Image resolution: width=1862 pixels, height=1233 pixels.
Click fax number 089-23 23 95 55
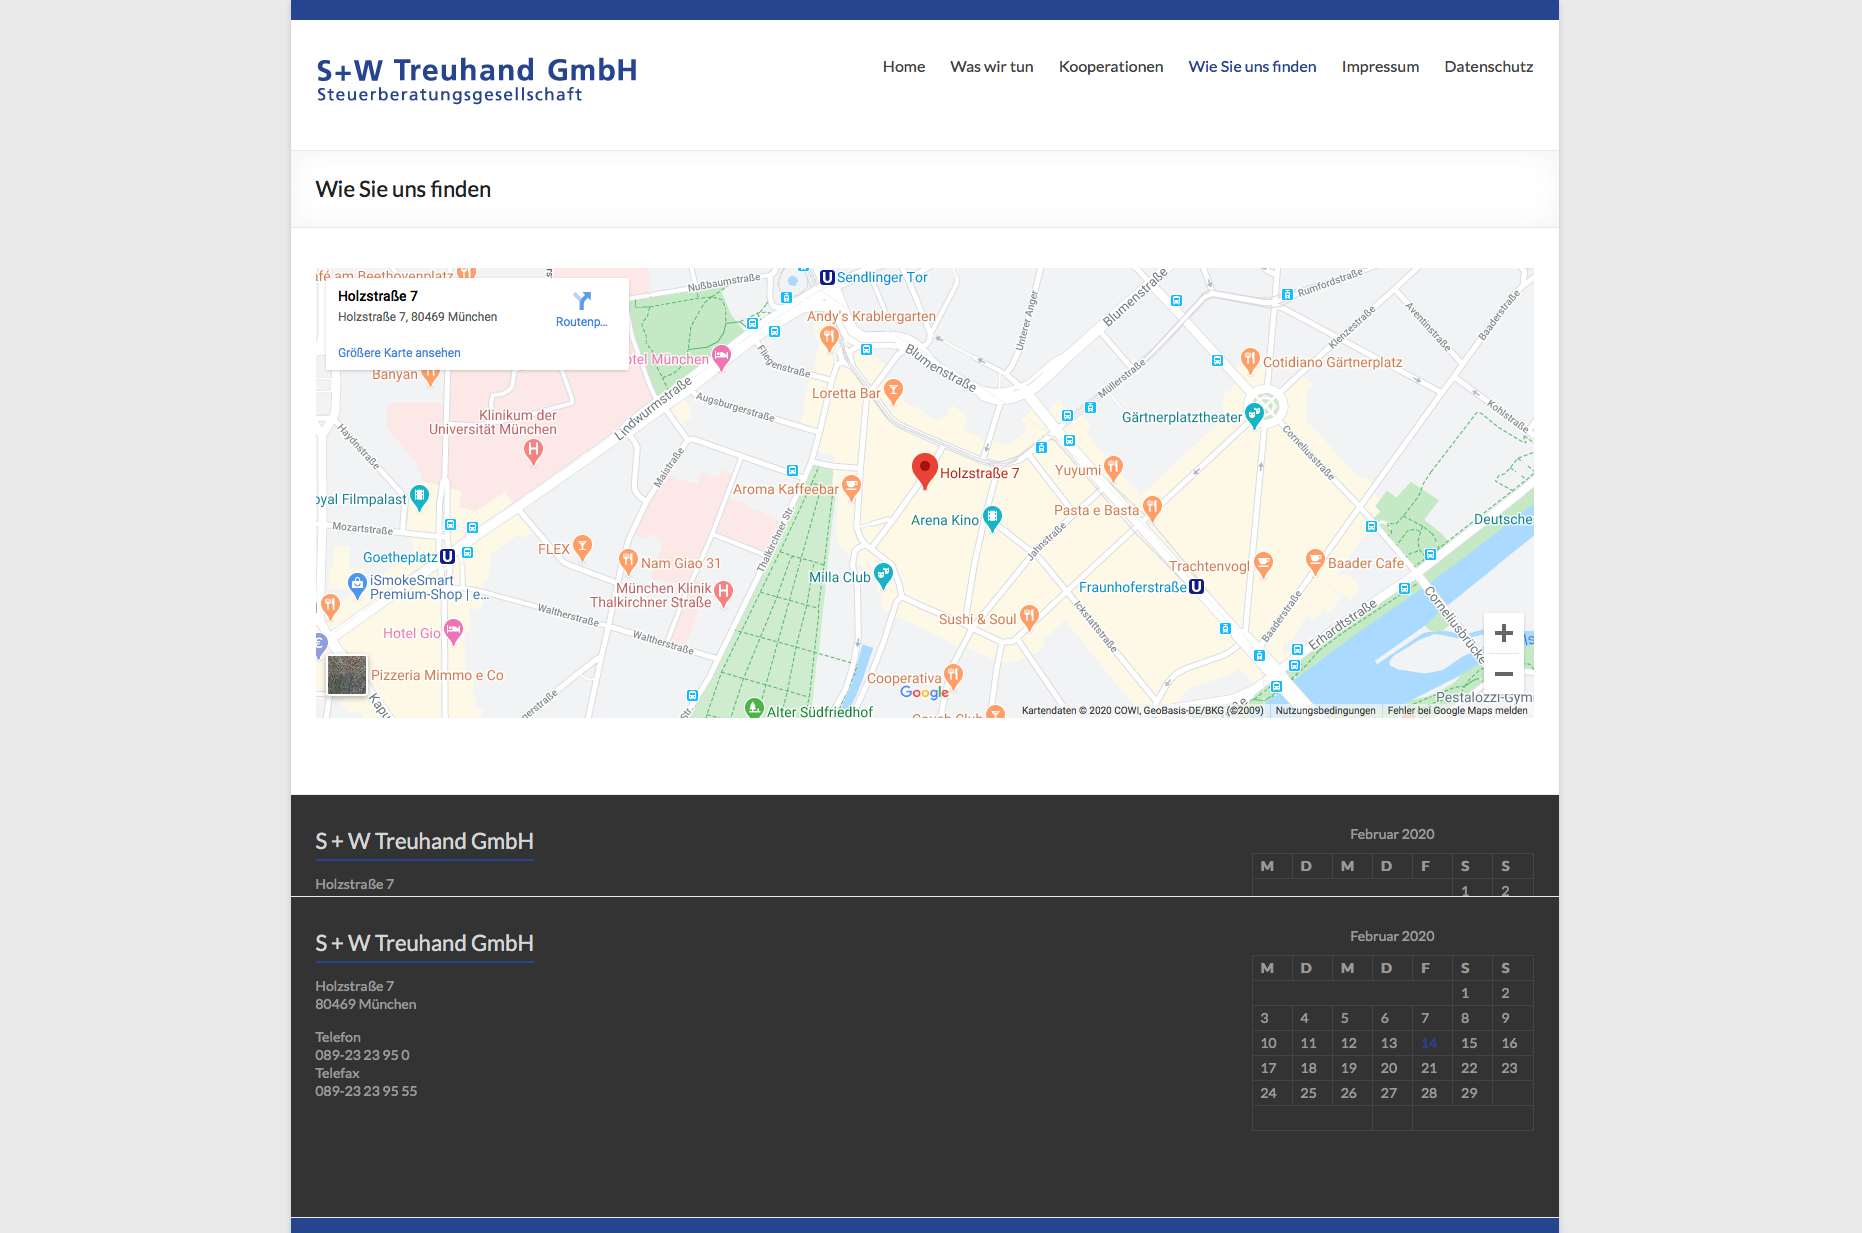coord(366,1091)
